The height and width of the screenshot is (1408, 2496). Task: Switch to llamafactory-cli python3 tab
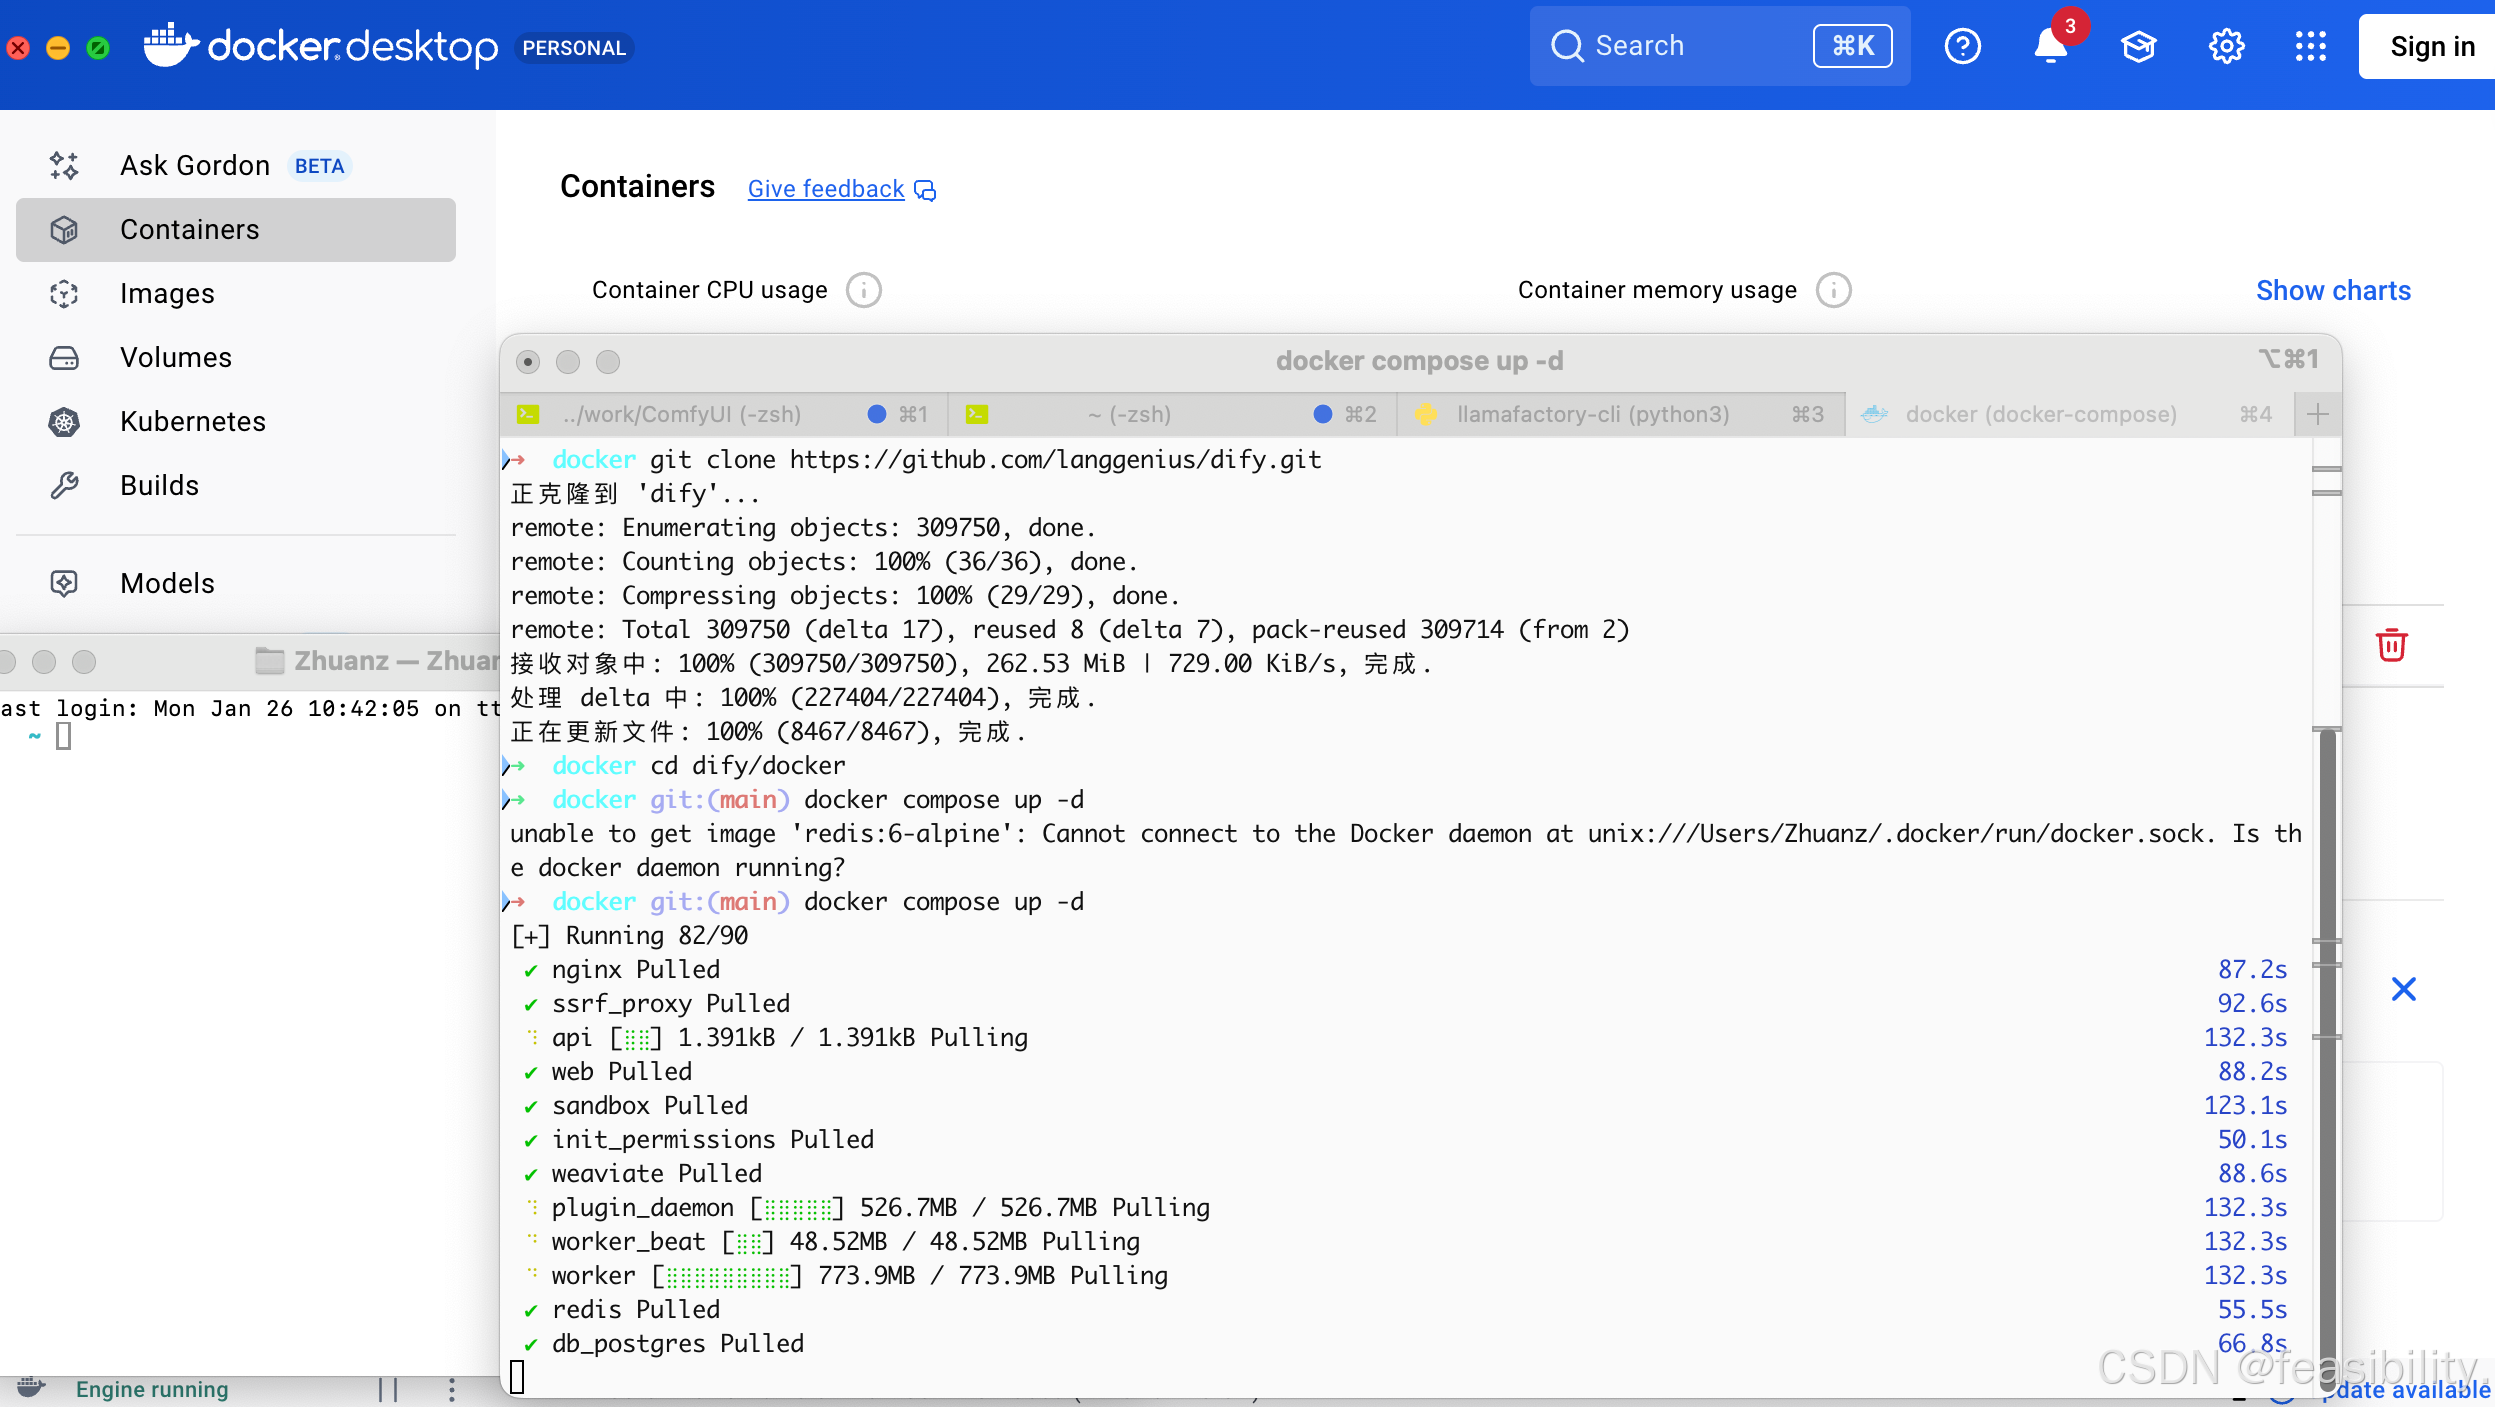[1592, 415]
